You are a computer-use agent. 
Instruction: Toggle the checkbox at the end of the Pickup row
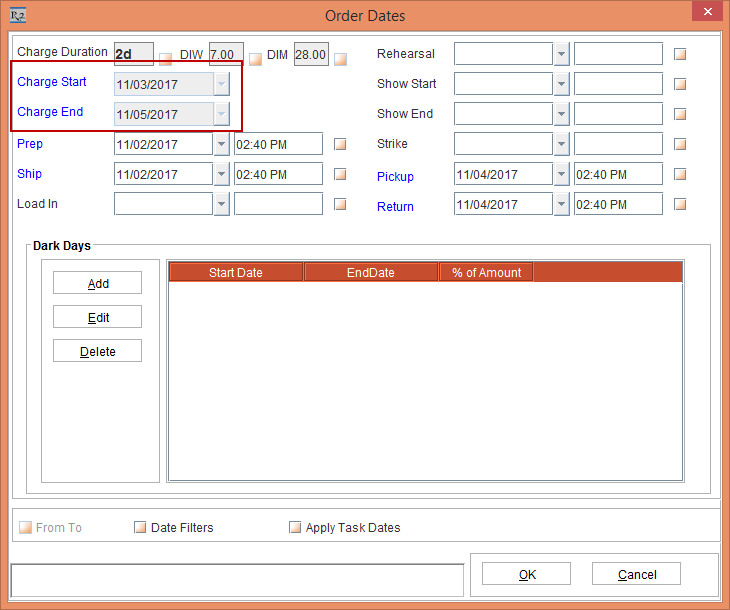click(680, 174)
